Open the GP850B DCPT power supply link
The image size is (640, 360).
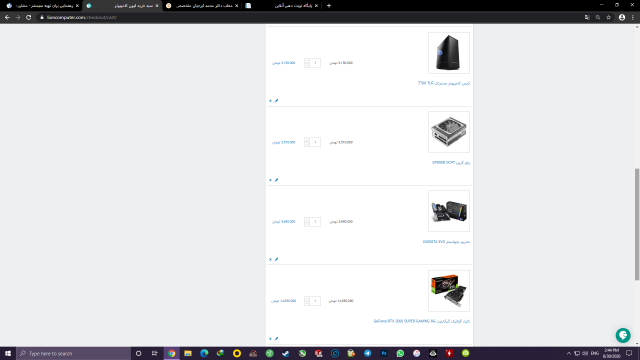click(451, 162)
